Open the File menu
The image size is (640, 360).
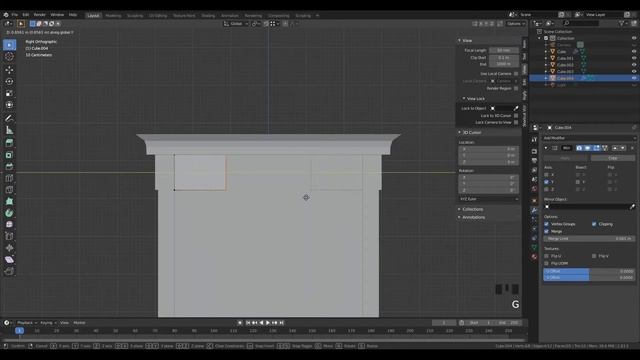click(15, 15)
